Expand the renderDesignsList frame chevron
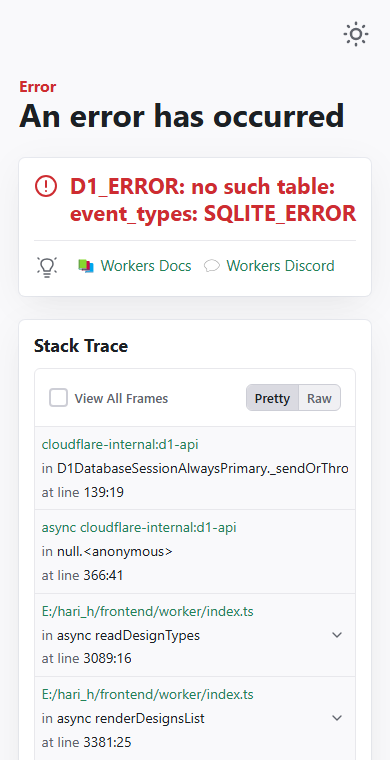 (x=337, y=718)
